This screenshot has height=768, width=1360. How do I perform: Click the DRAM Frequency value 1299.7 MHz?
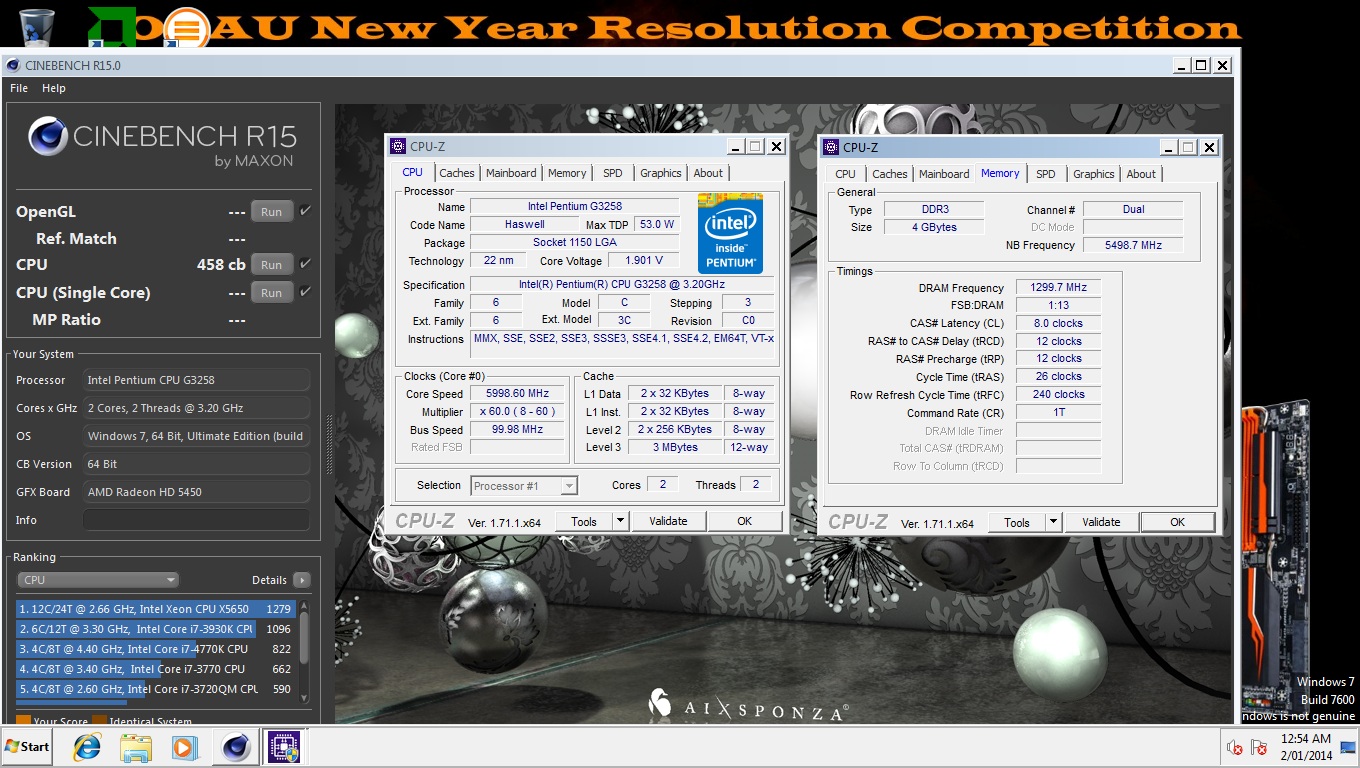pyautogui.click(x=1058, y=287)
